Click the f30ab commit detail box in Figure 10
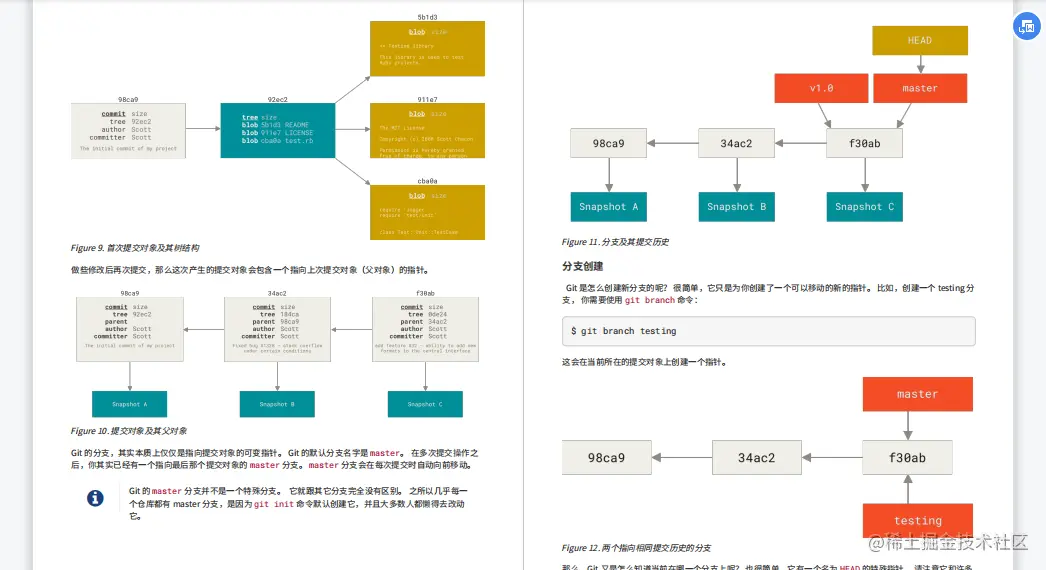 click(x=426, y=330)
